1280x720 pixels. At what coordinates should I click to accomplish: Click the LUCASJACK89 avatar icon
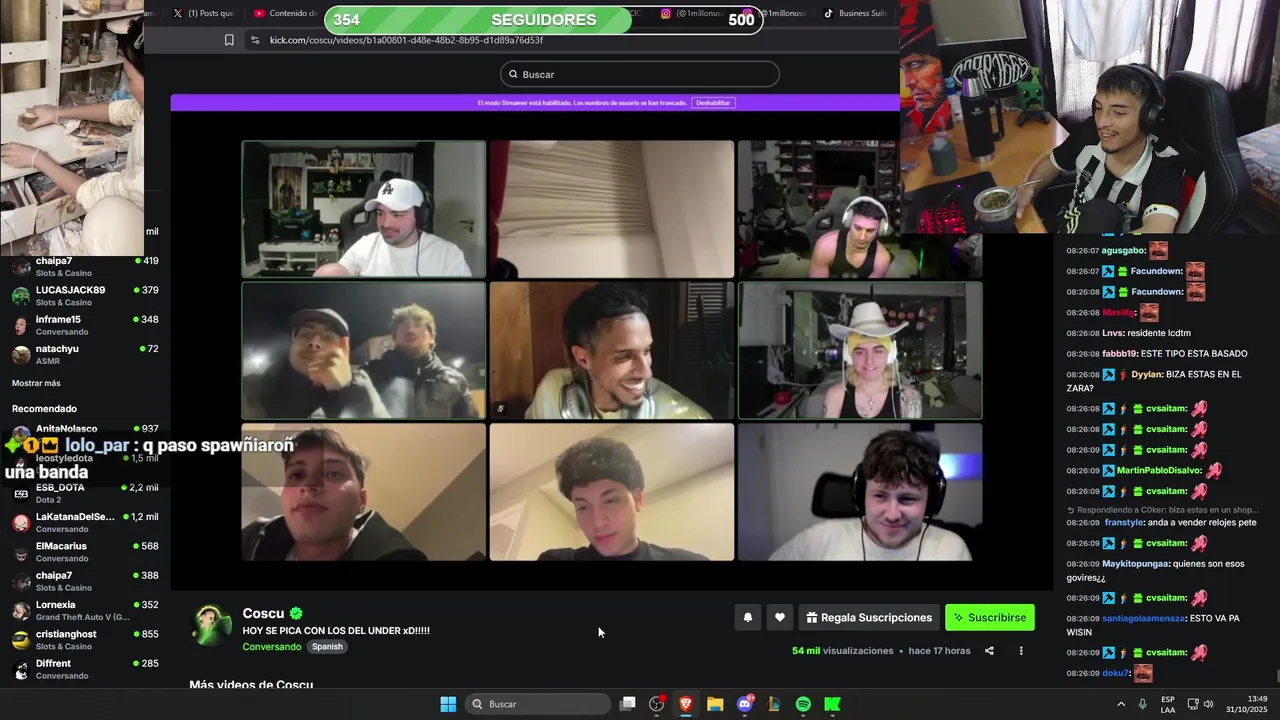pos(20,296)
